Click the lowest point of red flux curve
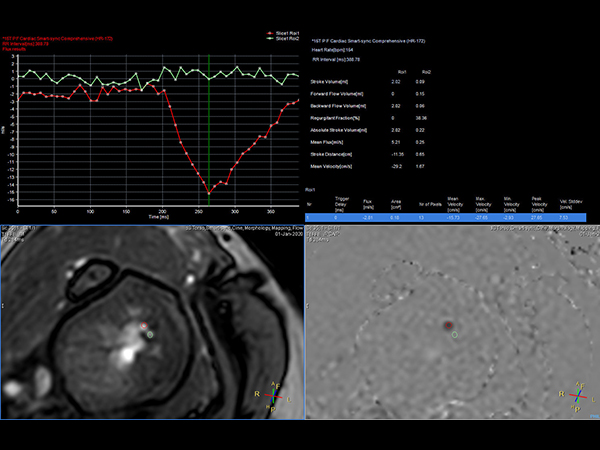Screen dimensions: 600x450 point(209,193)
